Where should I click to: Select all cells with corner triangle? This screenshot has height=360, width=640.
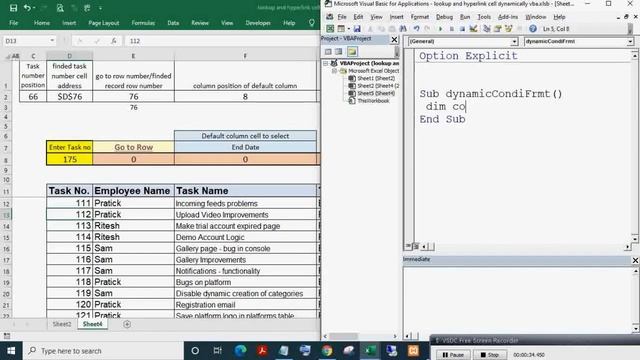click(7, 56)
